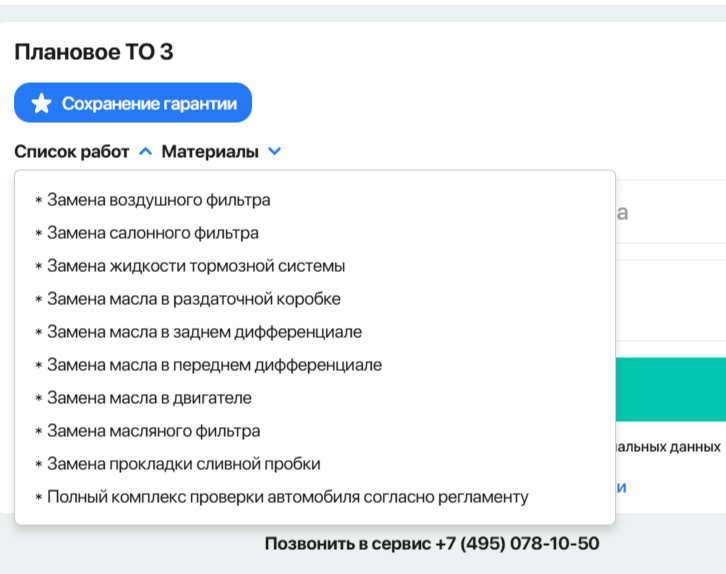Click the star icon in warranty badge
Image resolution: width=726 pixels, height=574 pixels.
[41, 103]
